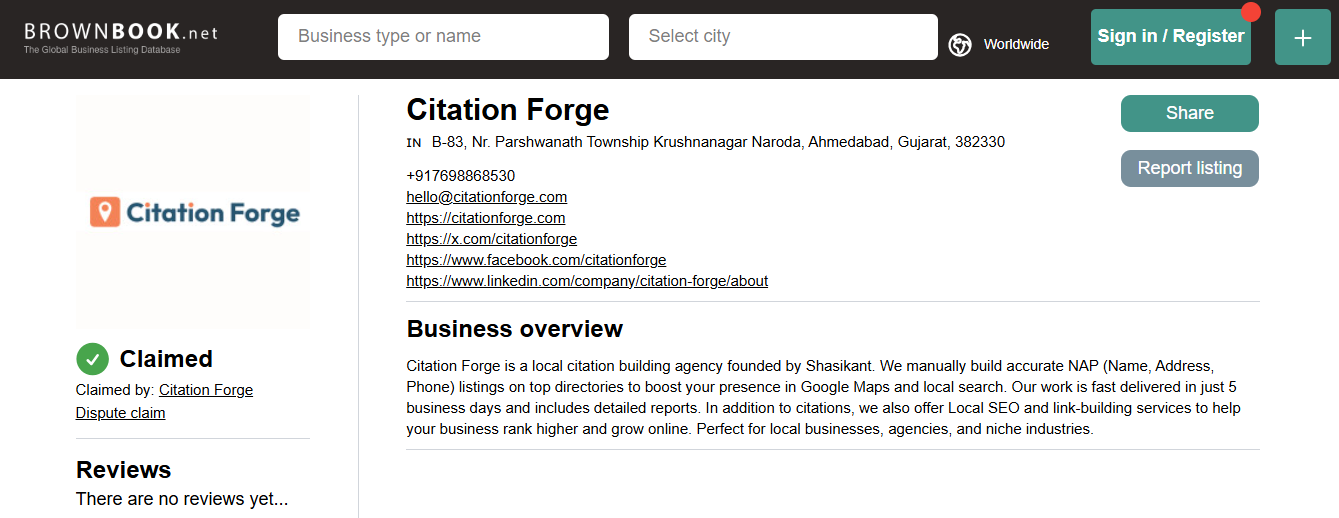Screen dimensions: 1339x518
Task: Click the Citation Forge logo image
Action: click(x=193, y=212)
